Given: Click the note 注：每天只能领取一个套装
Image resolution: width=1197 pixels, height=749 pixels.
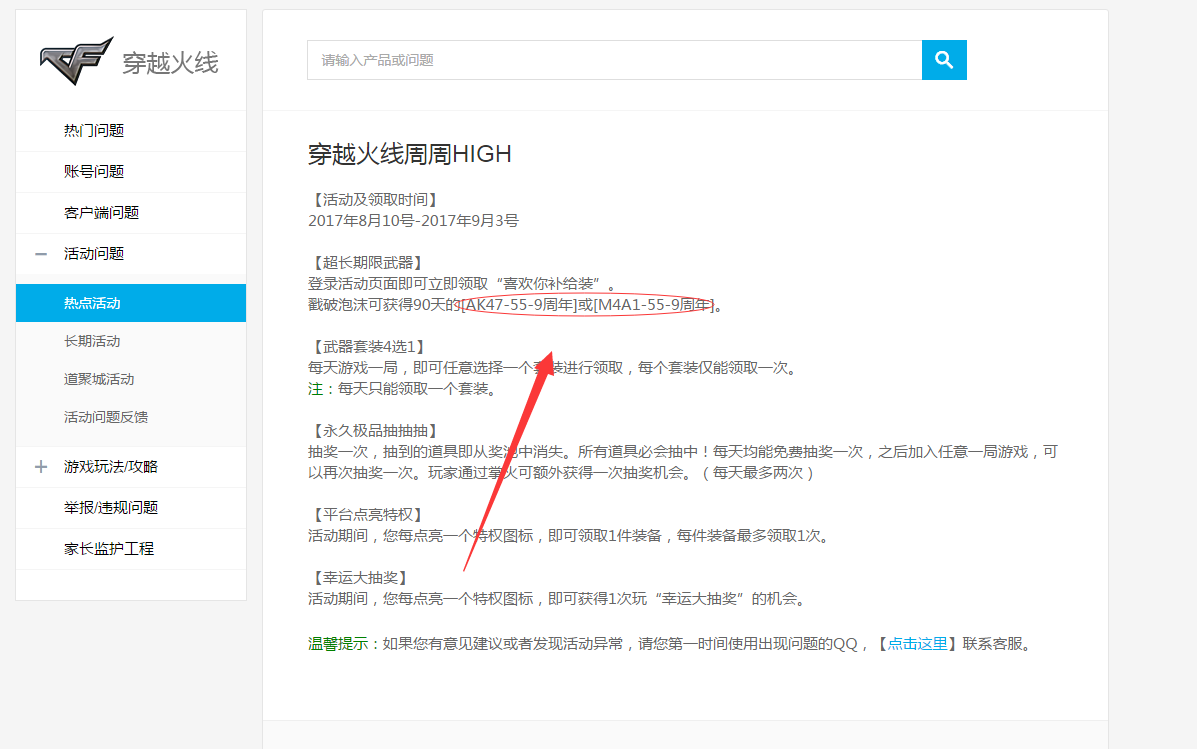Looking at the screenshot, I should pyautogui.click(x=402, y=389).
